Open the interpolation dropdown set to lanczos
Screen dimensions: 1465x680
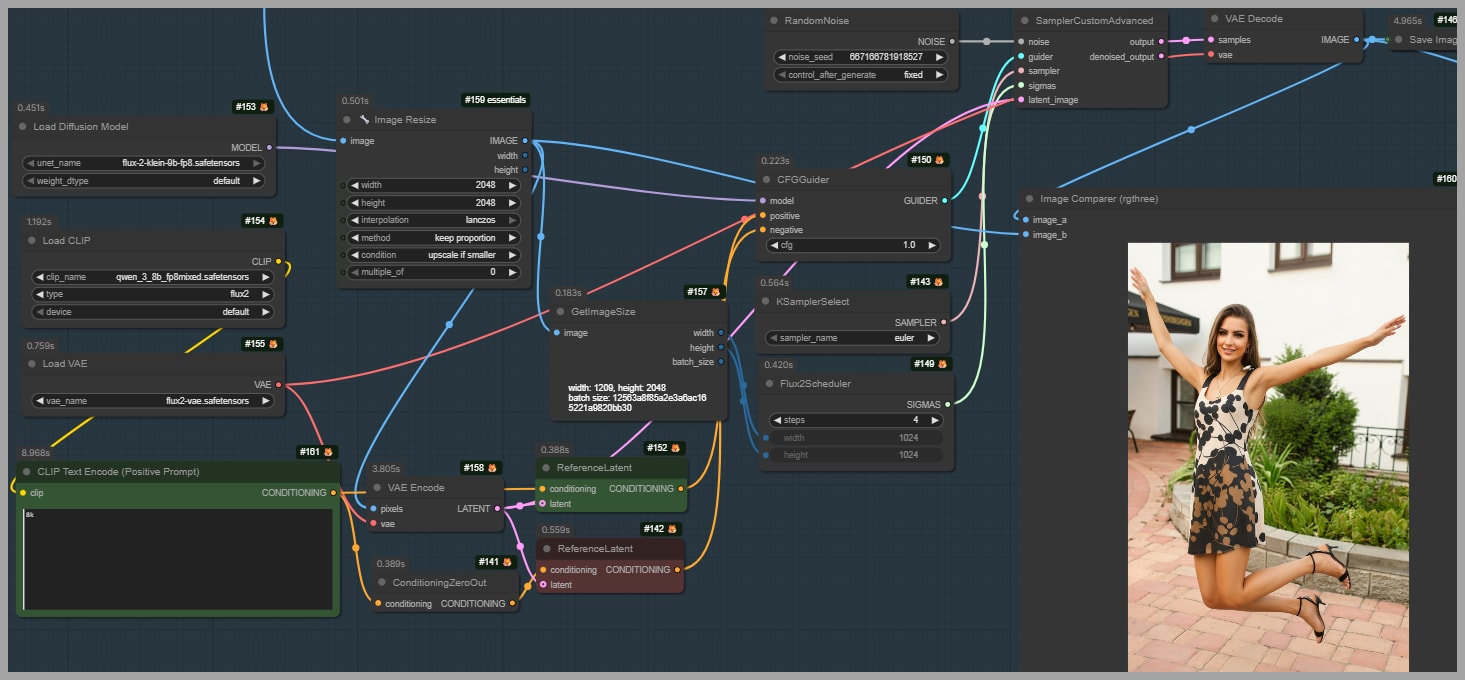[x=431, y=220]
